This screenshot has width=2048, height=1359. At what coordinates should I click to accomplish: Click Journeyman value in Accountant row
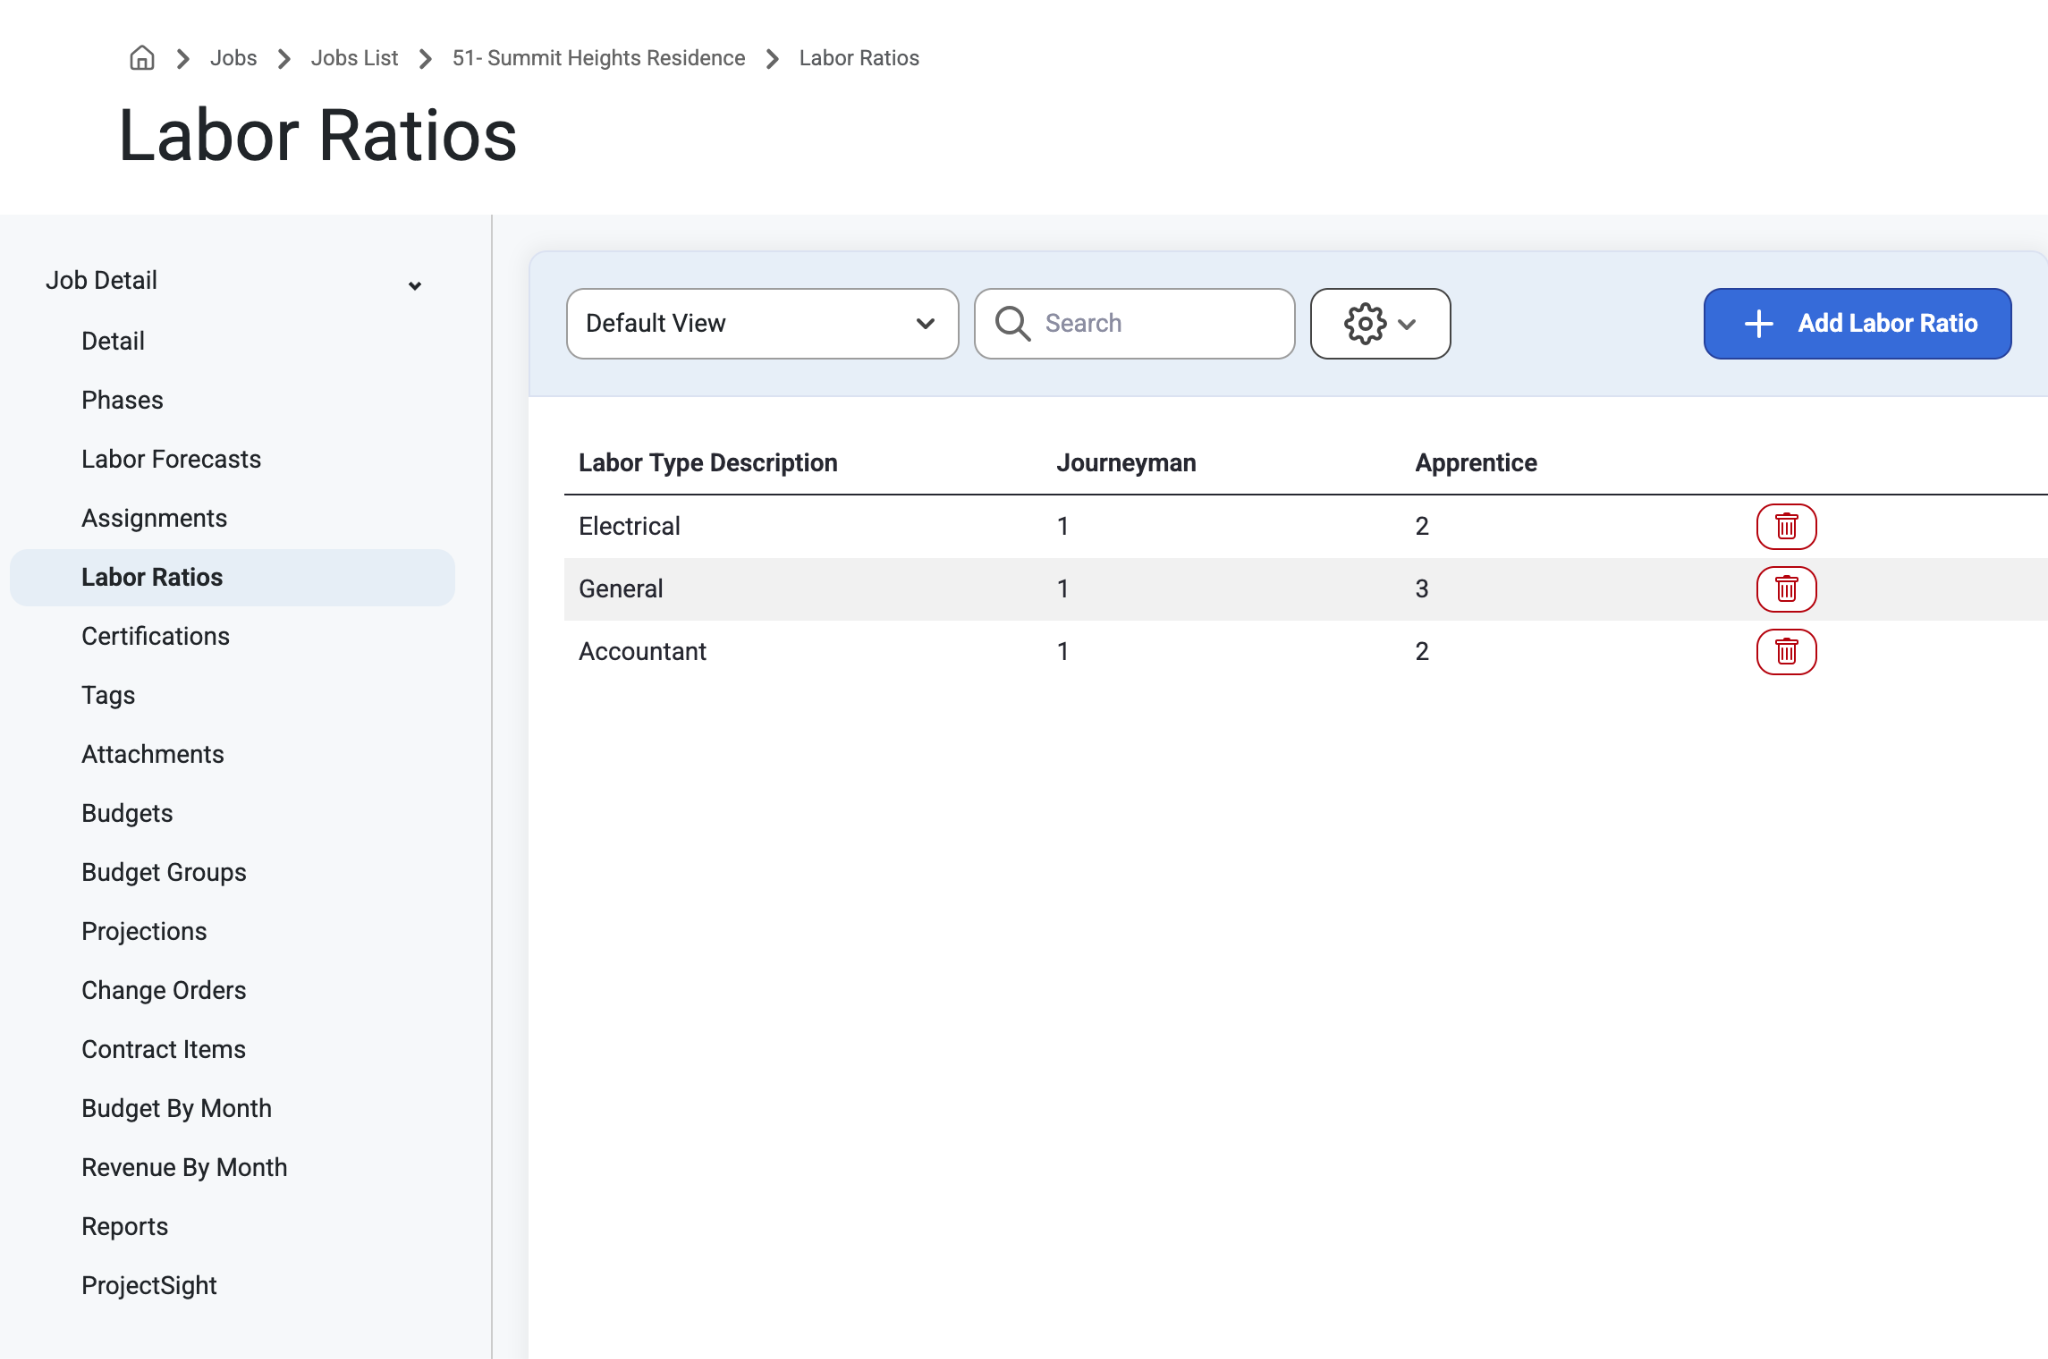point(1063,652)
